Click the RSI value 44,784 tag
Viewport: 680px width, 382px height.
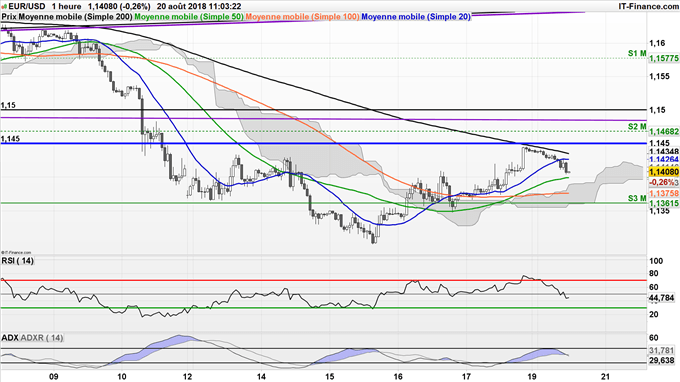[662, 298]
